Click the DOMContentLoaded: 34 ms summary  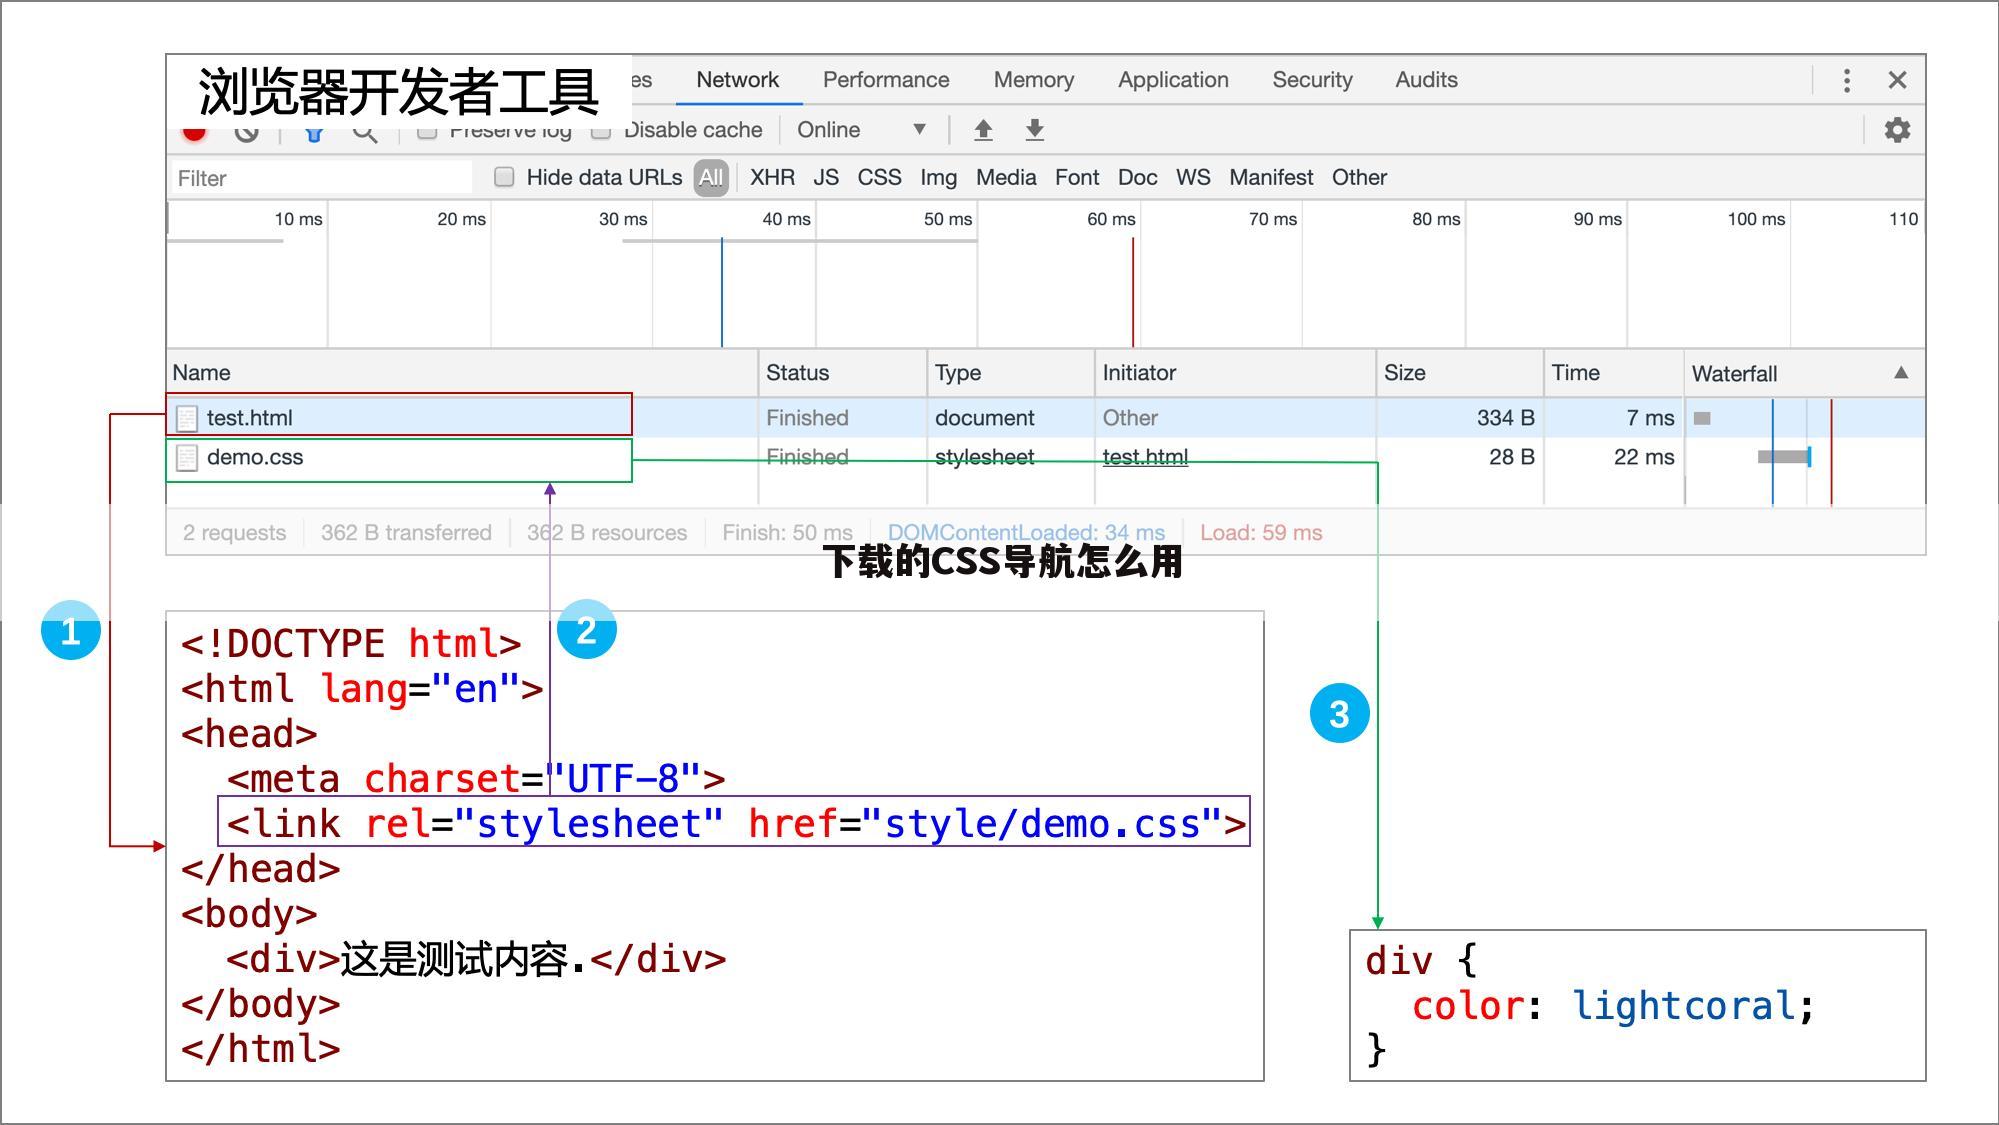tap(1026, 533)
